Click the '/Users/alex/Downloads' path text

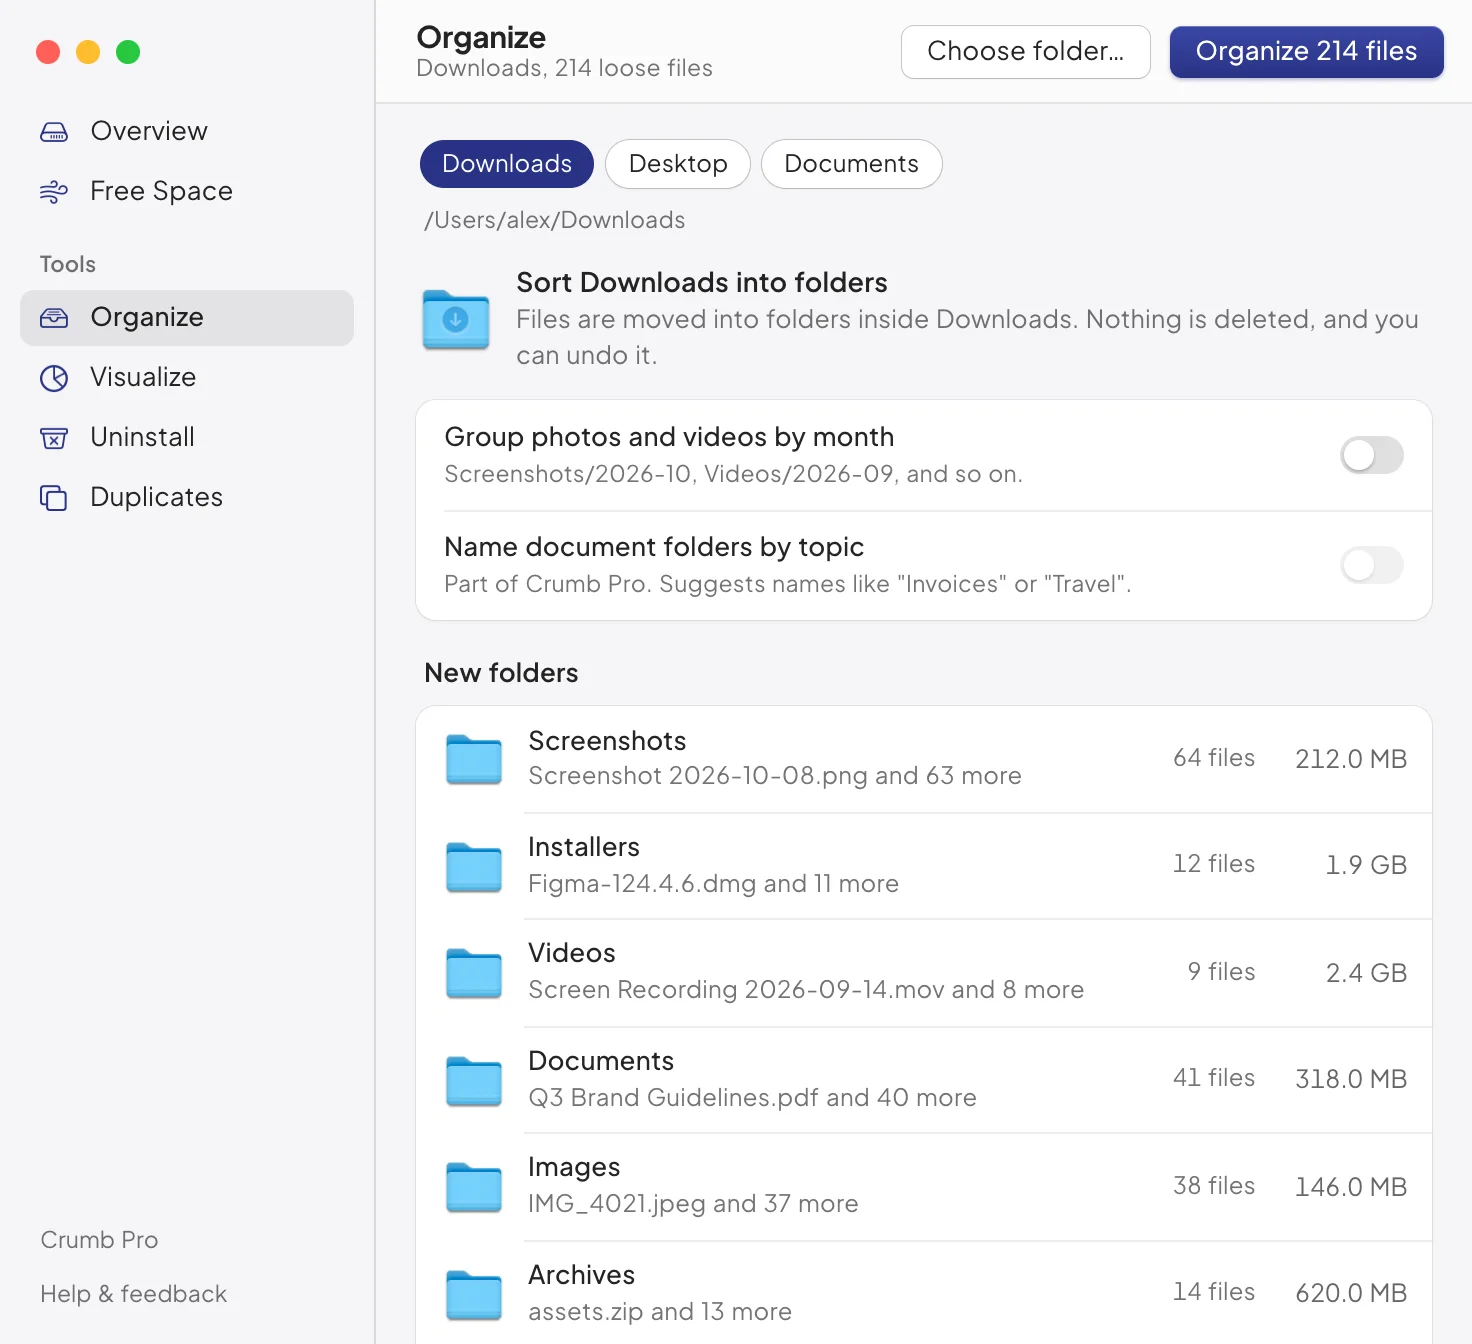click(x=555, y=220)
